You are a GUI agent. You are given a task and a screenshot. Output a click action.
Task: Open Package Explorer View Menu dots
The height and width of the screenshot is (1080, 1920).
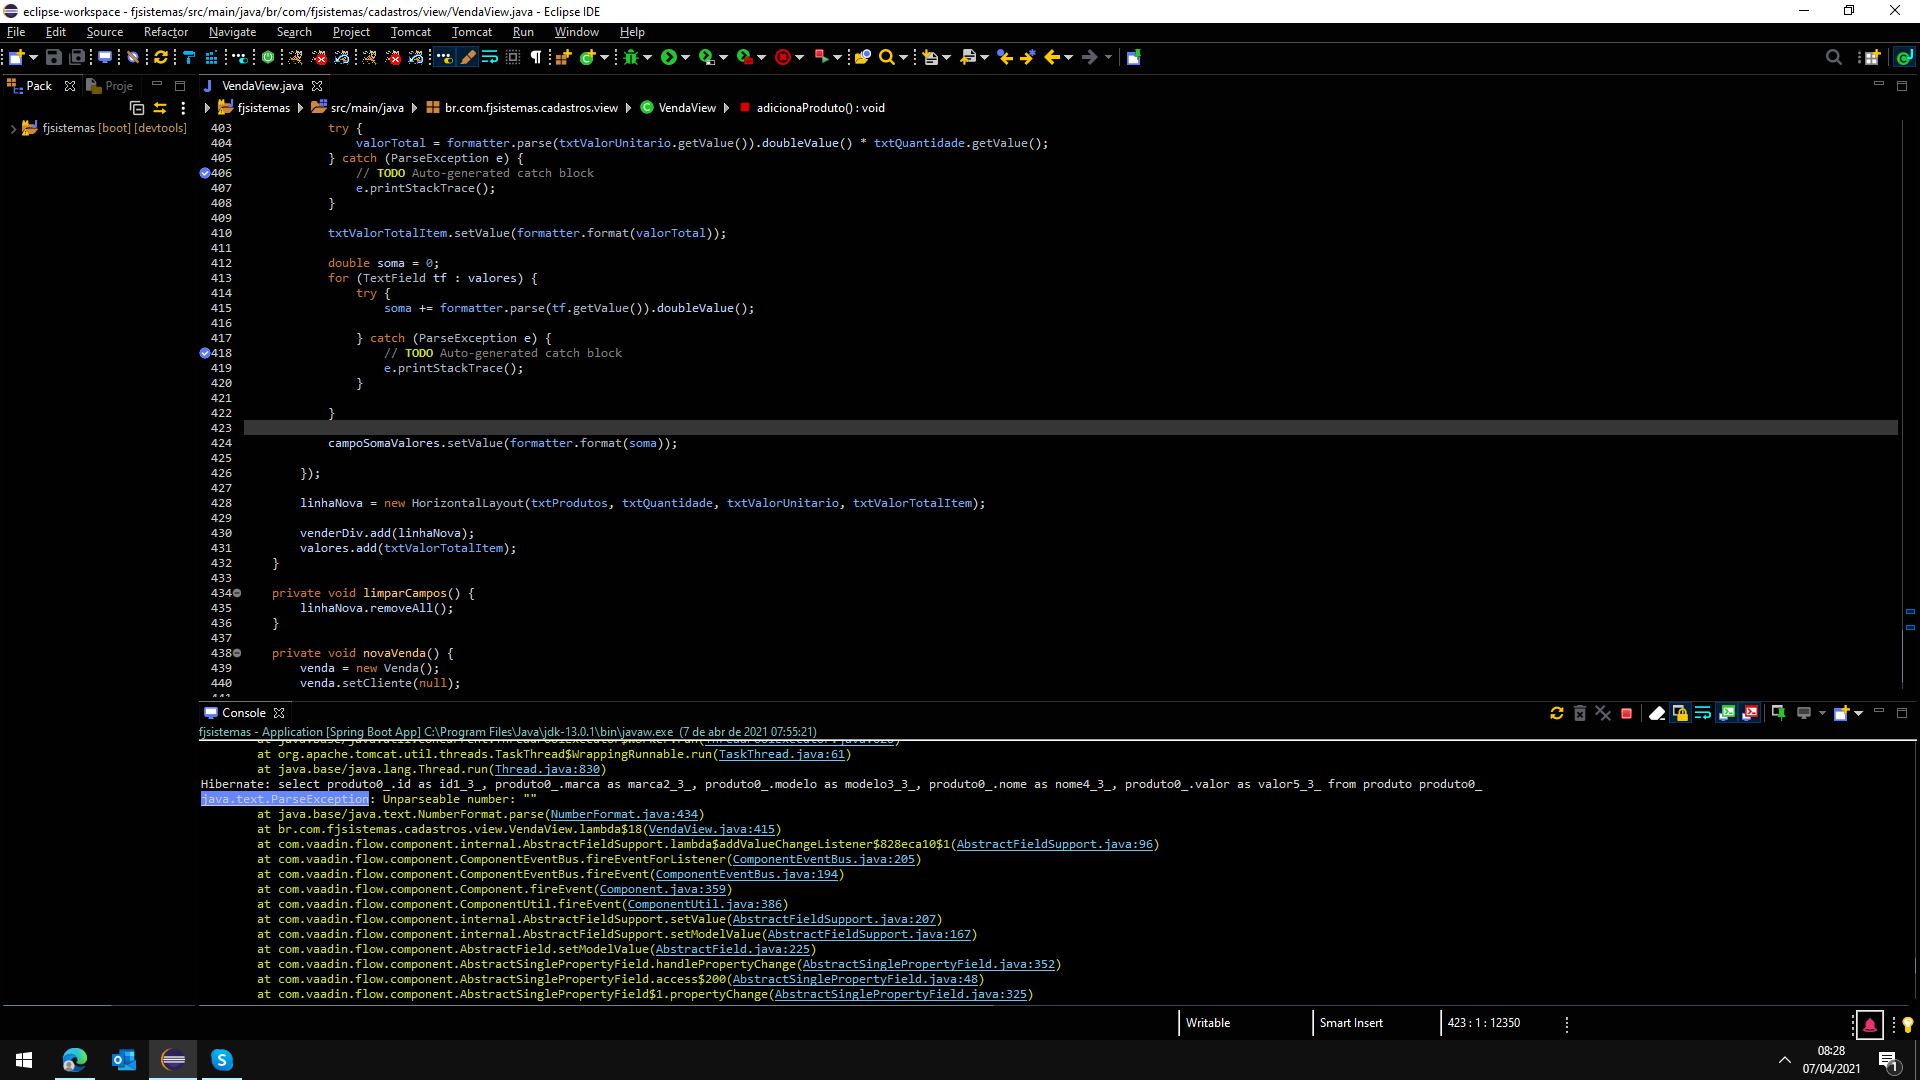(x=183, y=108)
